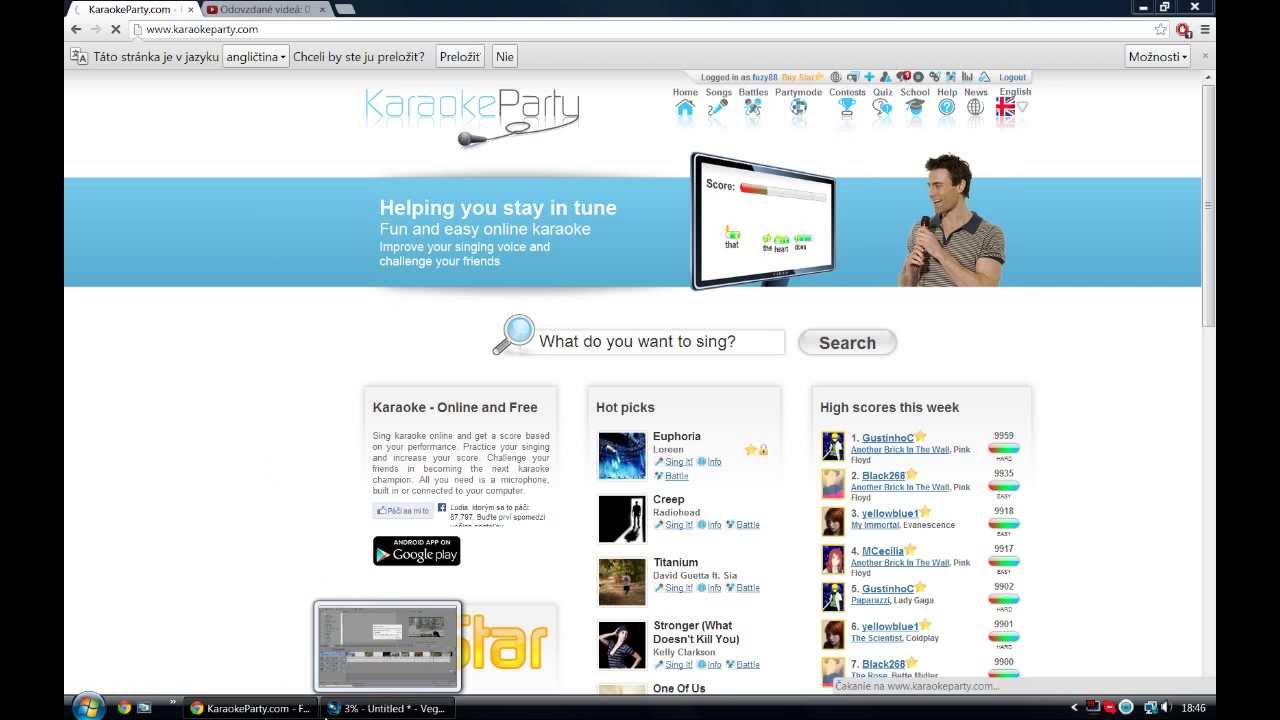
Task: Click the 'What do you want to sing?' search field
Action: click(x=660, y=342)
